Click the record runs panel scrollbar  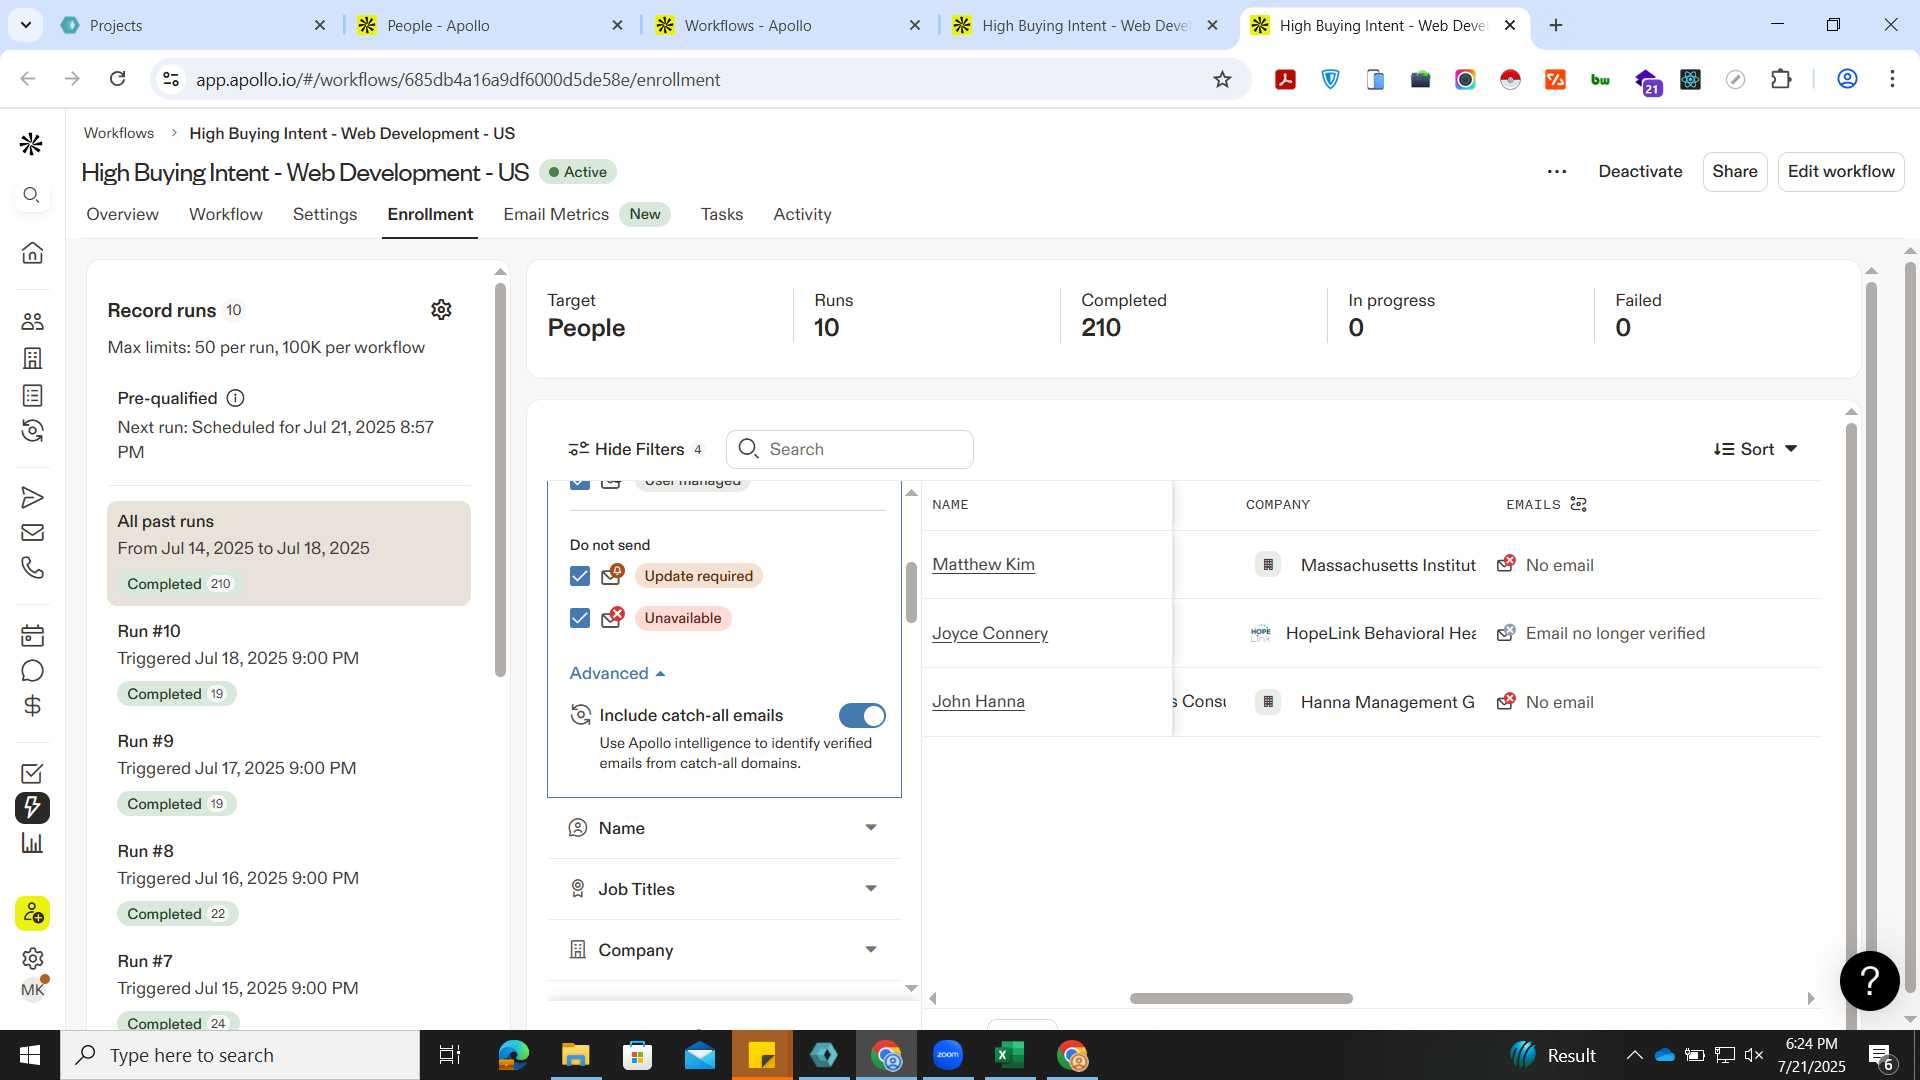500,480
